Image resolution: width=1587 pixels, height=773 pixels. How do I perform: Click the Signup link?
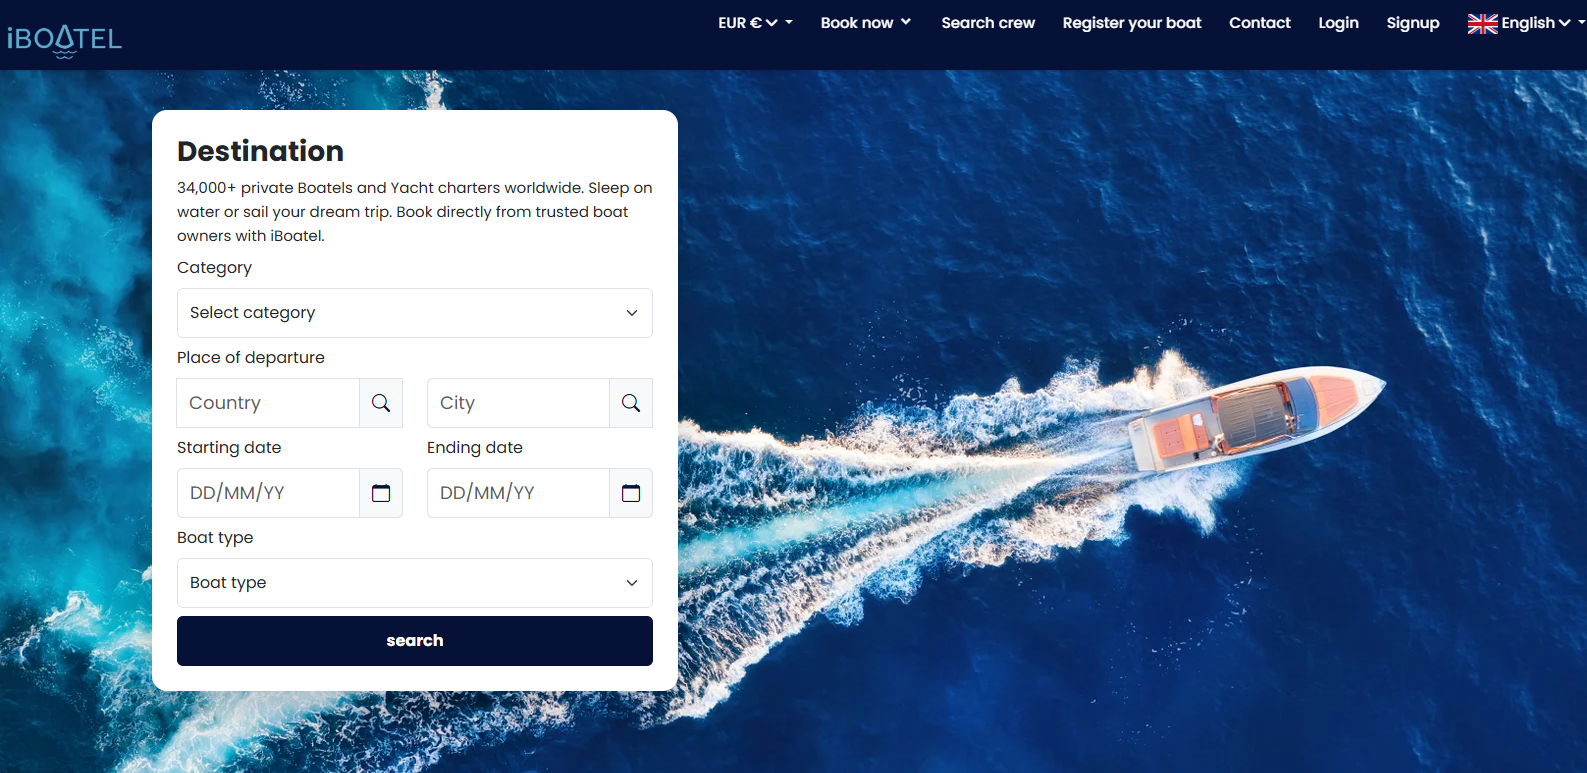[x=1412, y=23]
